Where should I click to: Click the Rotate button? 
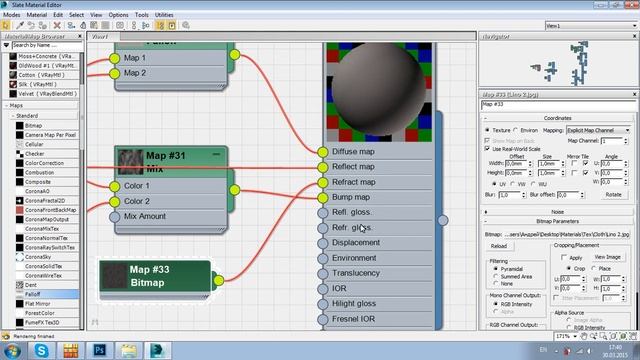click(613, 195)
